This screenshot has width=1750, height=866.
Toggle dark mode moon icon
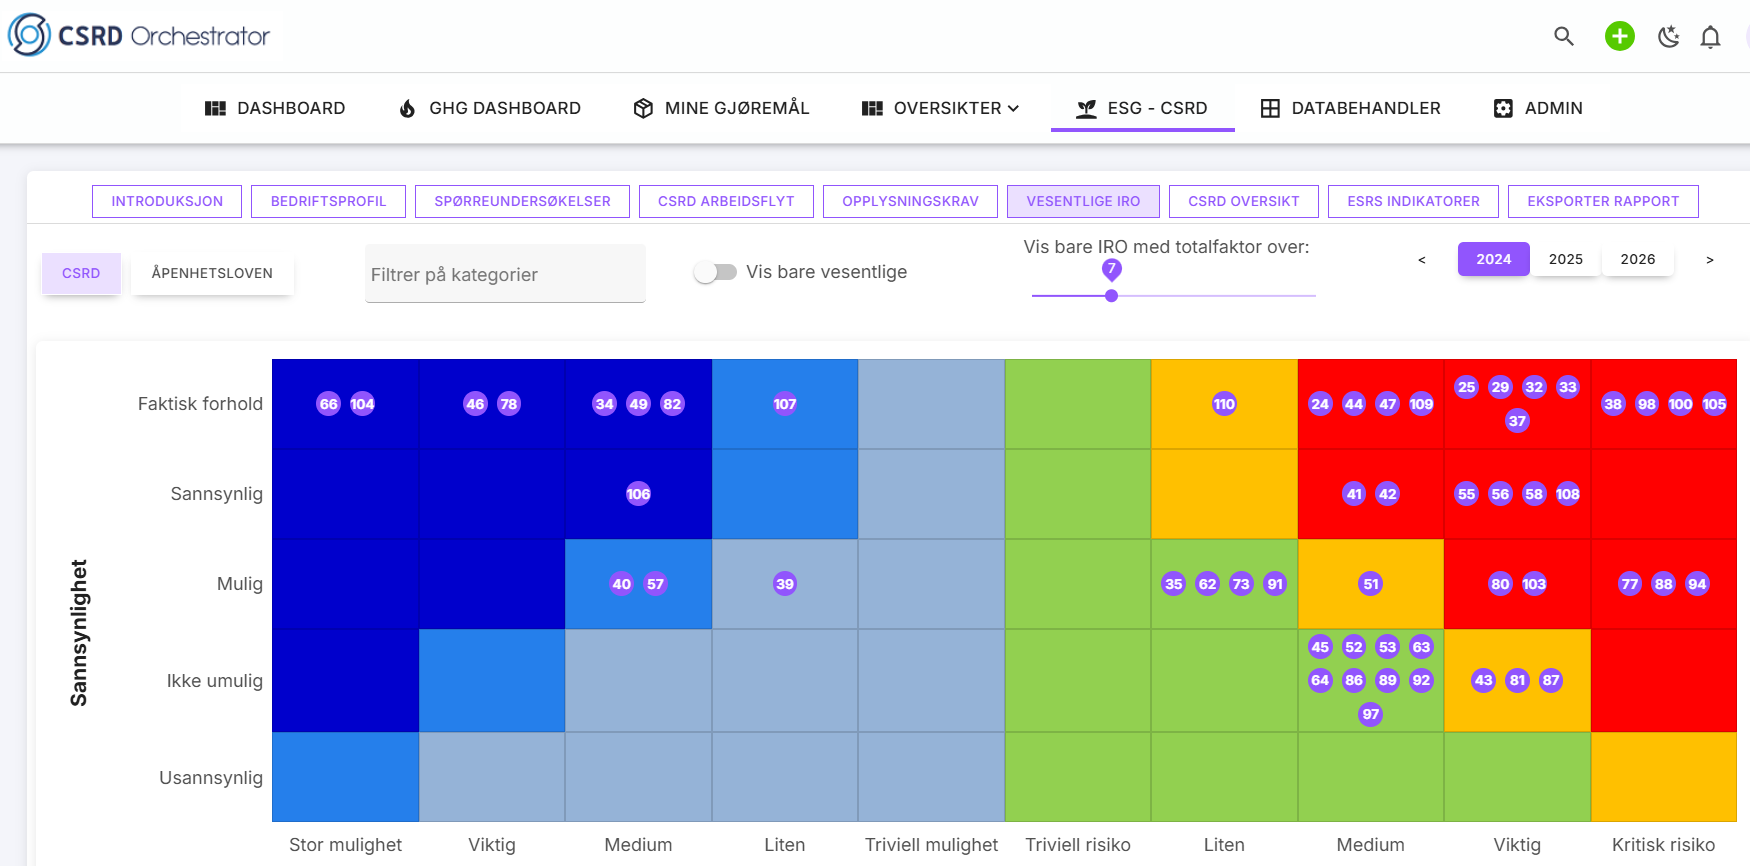pyautogui.click(x=1668, y=37)
